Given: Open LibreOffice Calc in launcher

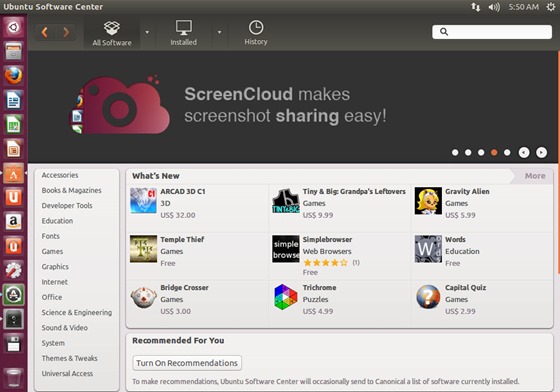Looking at the screenshot, I should point(14,125).
